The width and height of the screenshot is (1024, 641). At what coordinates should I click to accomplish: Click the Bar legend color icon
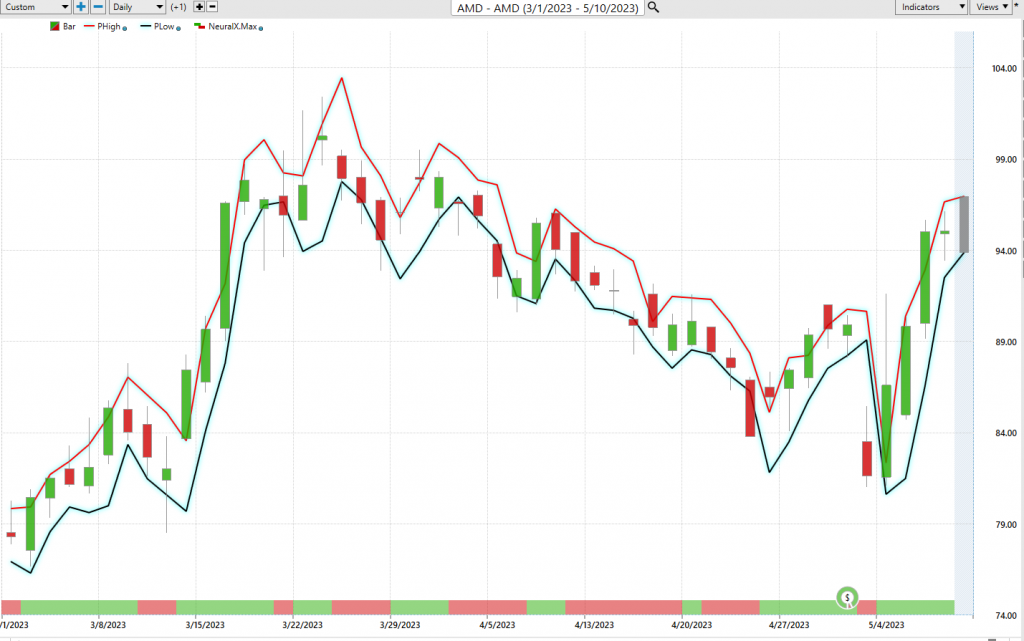pyautogui.click(x=55, y=27)
